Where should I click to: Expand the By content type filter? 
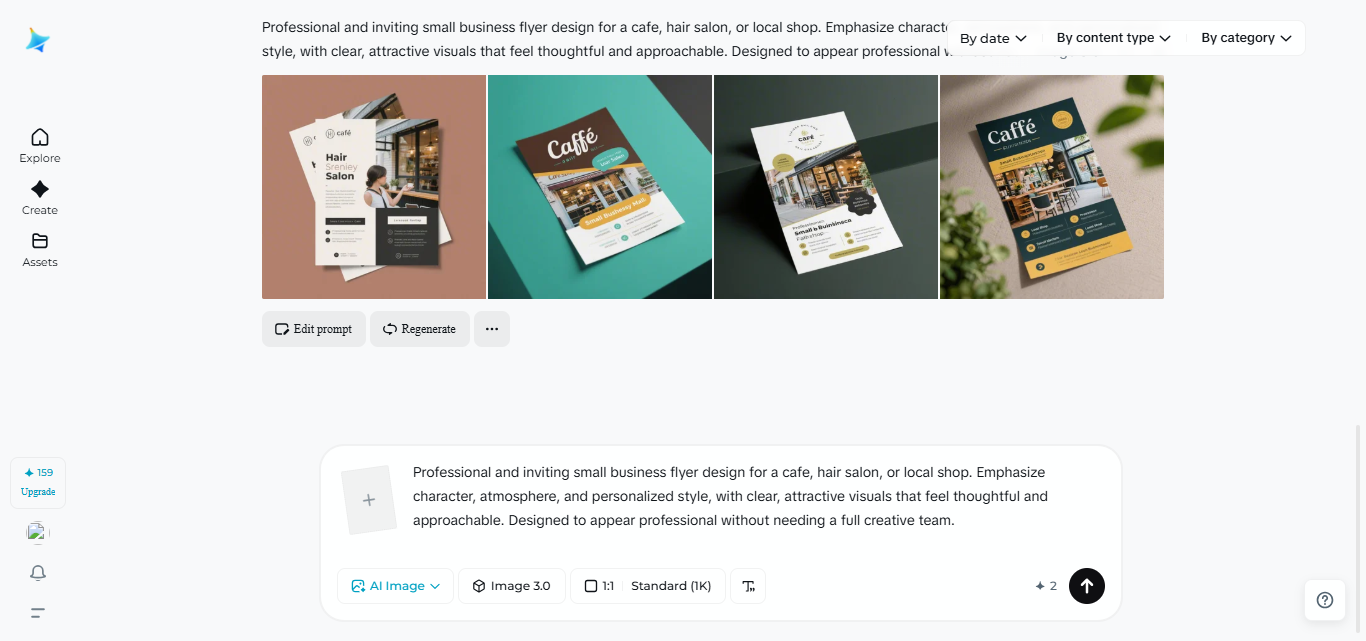1113,38
